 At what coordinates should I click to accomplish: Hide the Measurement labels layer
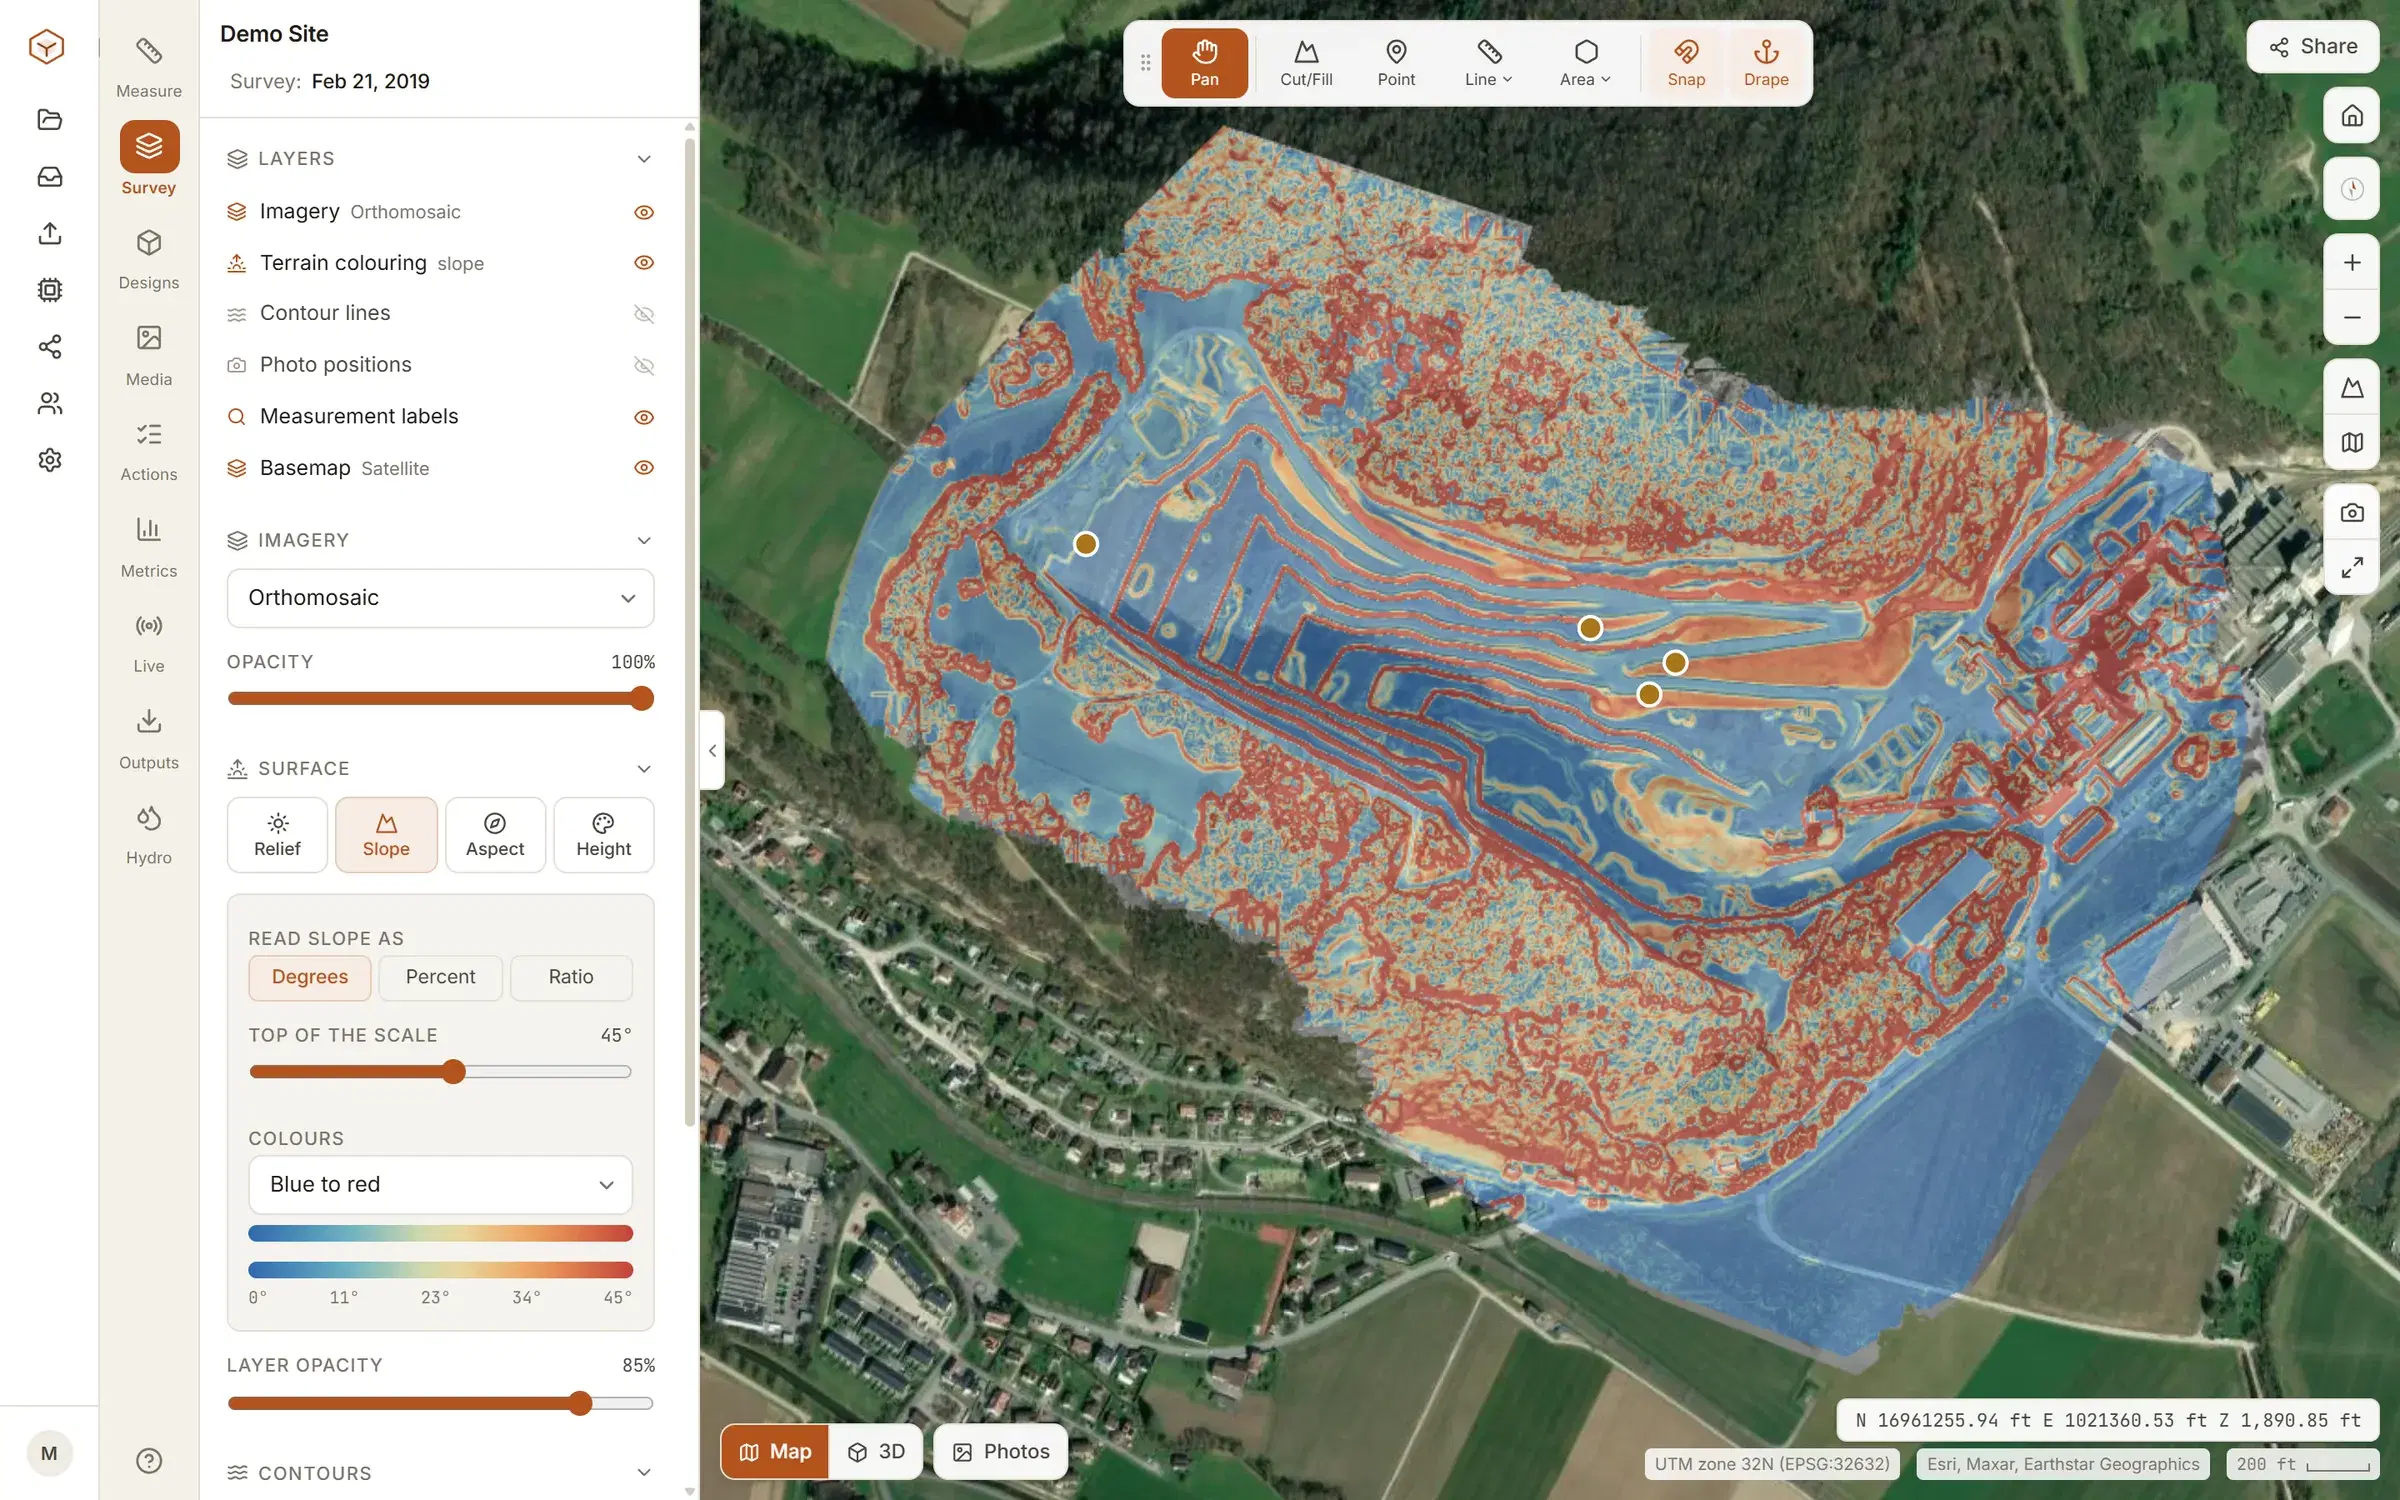644,417
